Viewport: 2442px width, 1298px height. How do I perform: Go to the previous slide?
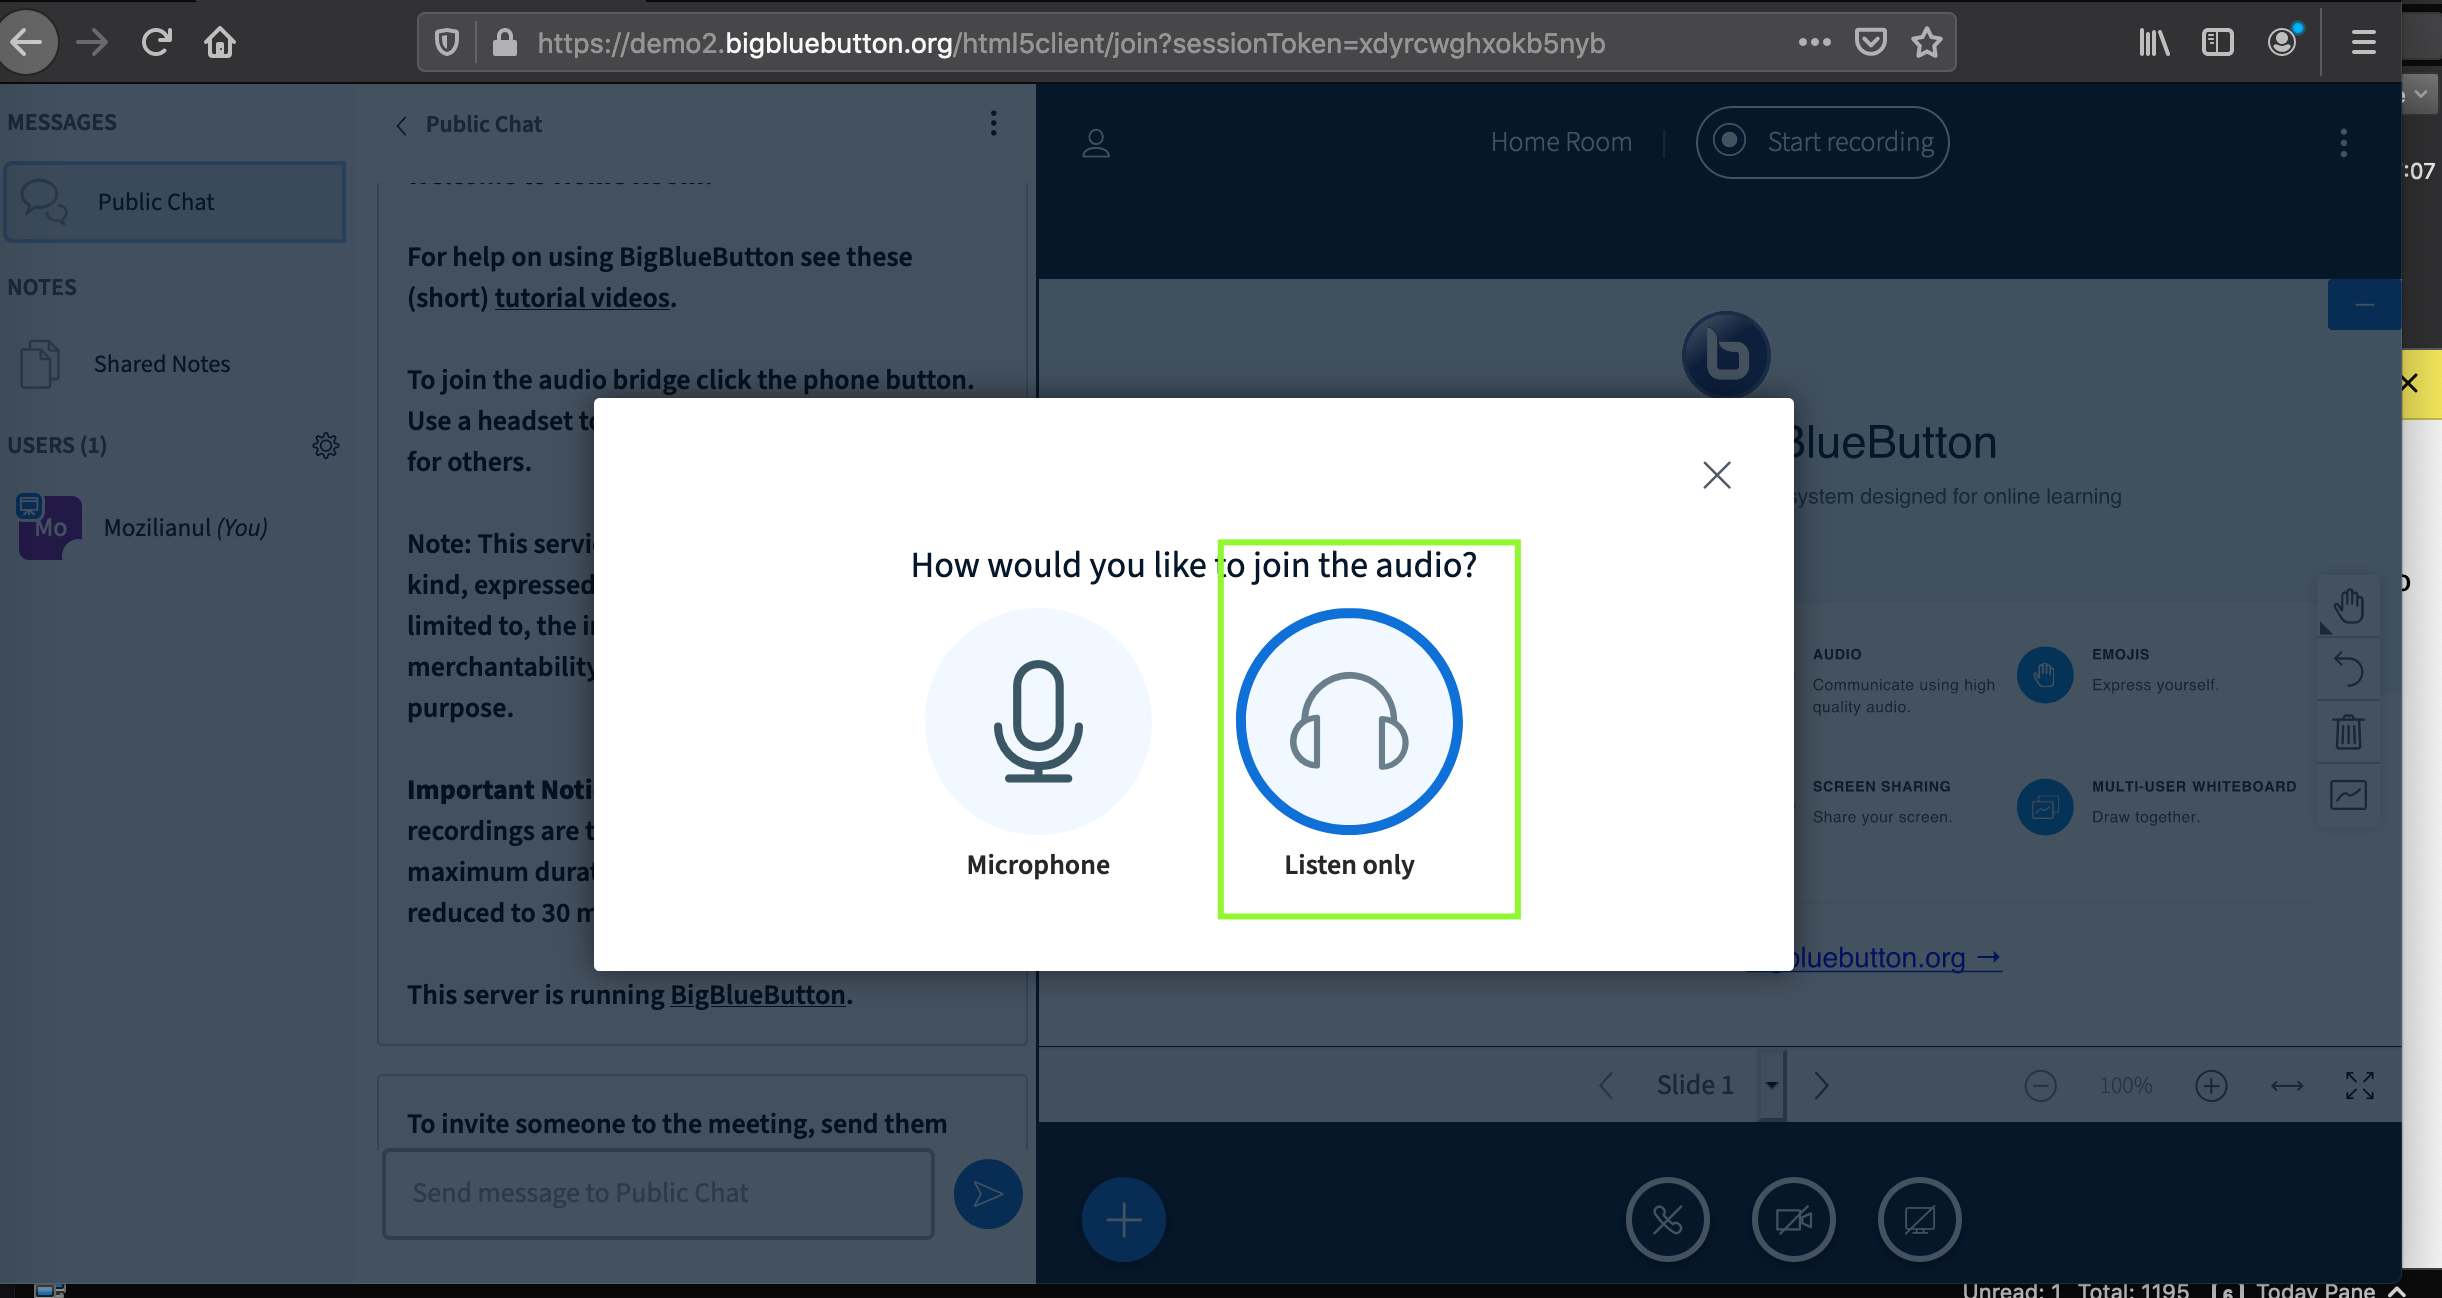tap(1606, 1085)
